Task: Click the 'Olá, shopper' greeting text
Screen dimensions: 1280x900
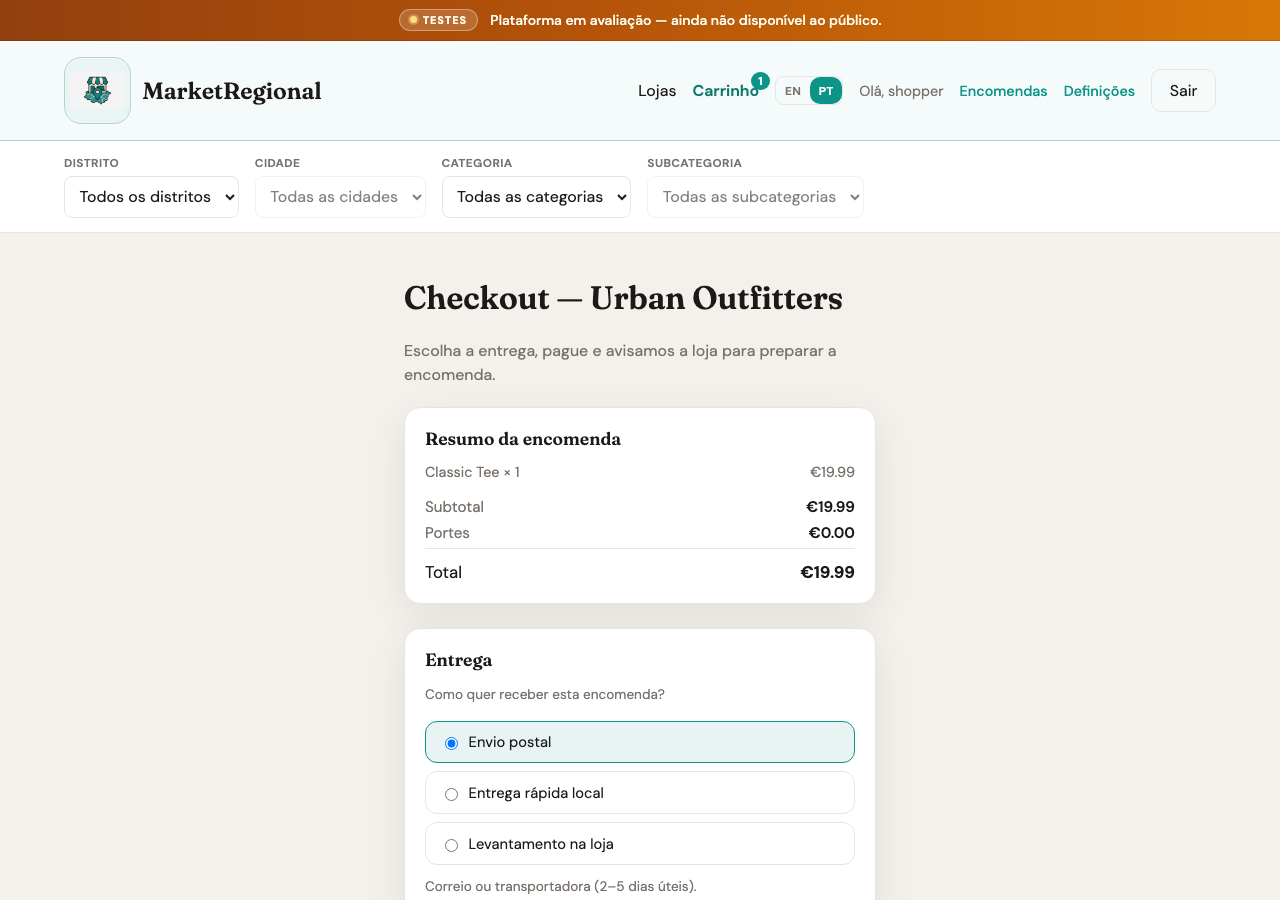Action: (901, 91)
